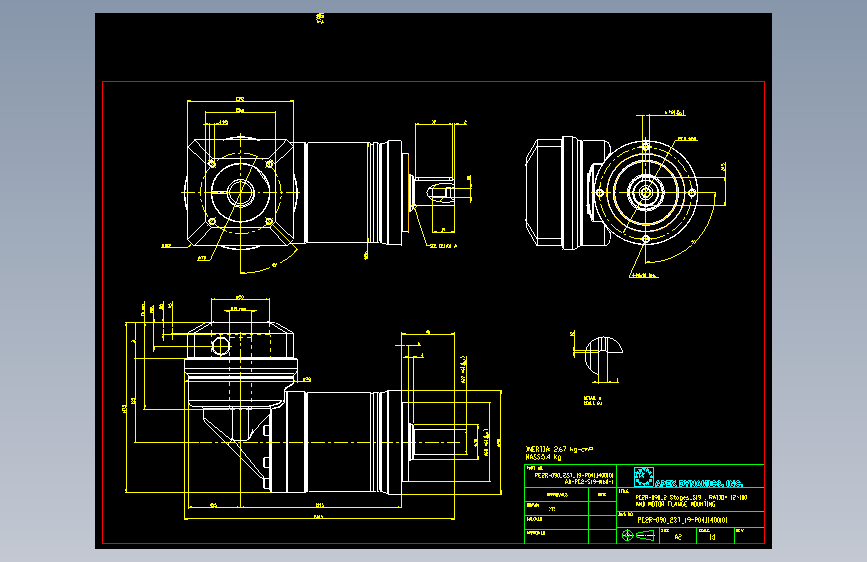Select the 2 Stages ratio title text line
867x562 pixels.
click(691, 497)
